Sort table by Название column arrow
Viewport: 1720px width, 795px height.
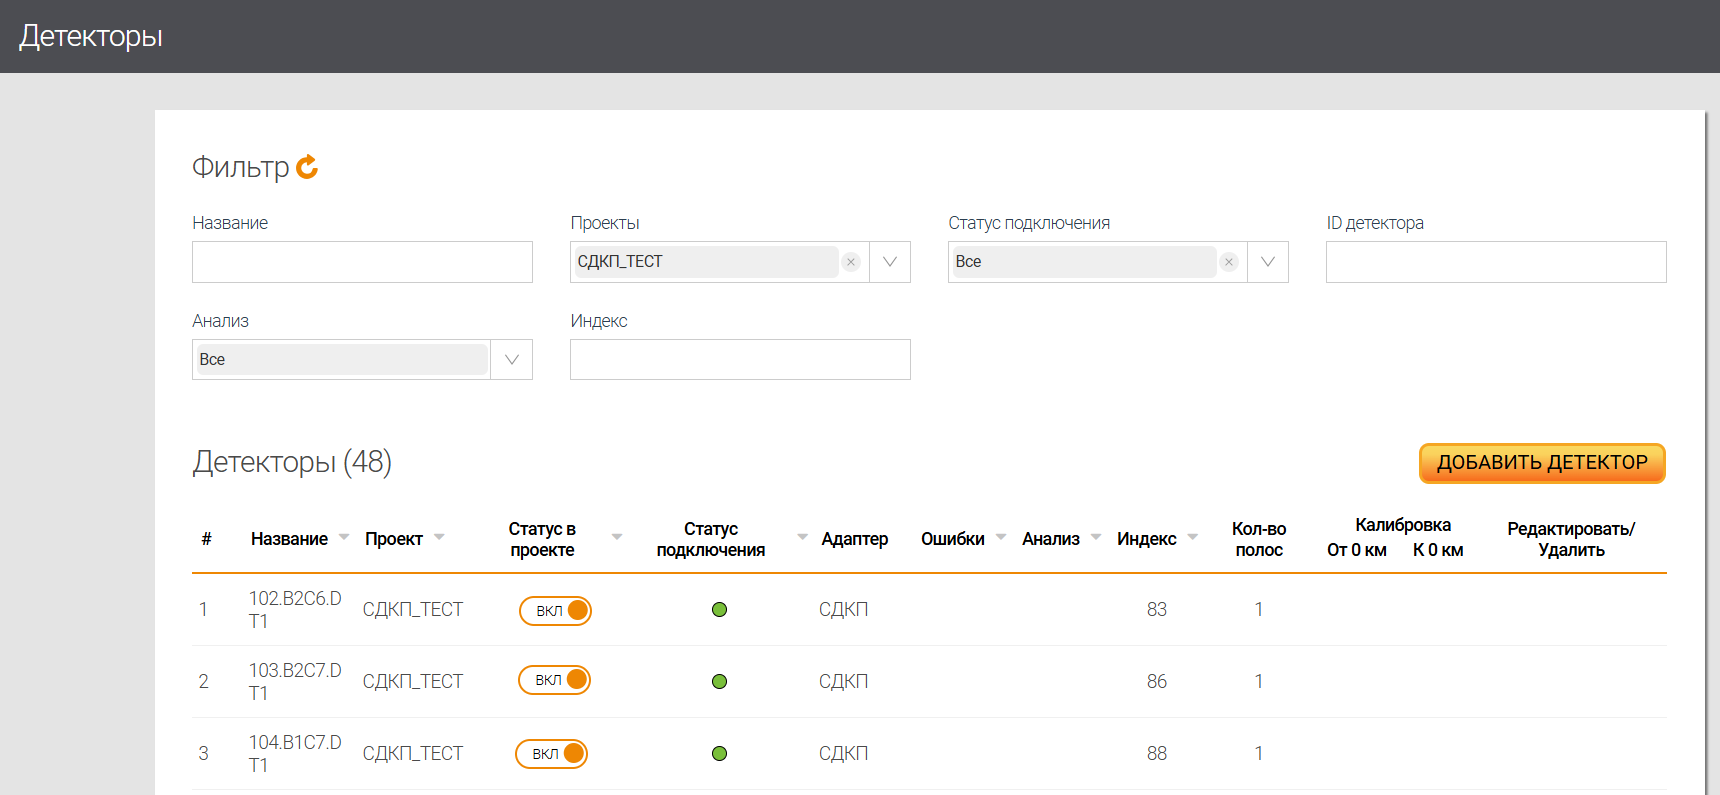click(344, 538)
